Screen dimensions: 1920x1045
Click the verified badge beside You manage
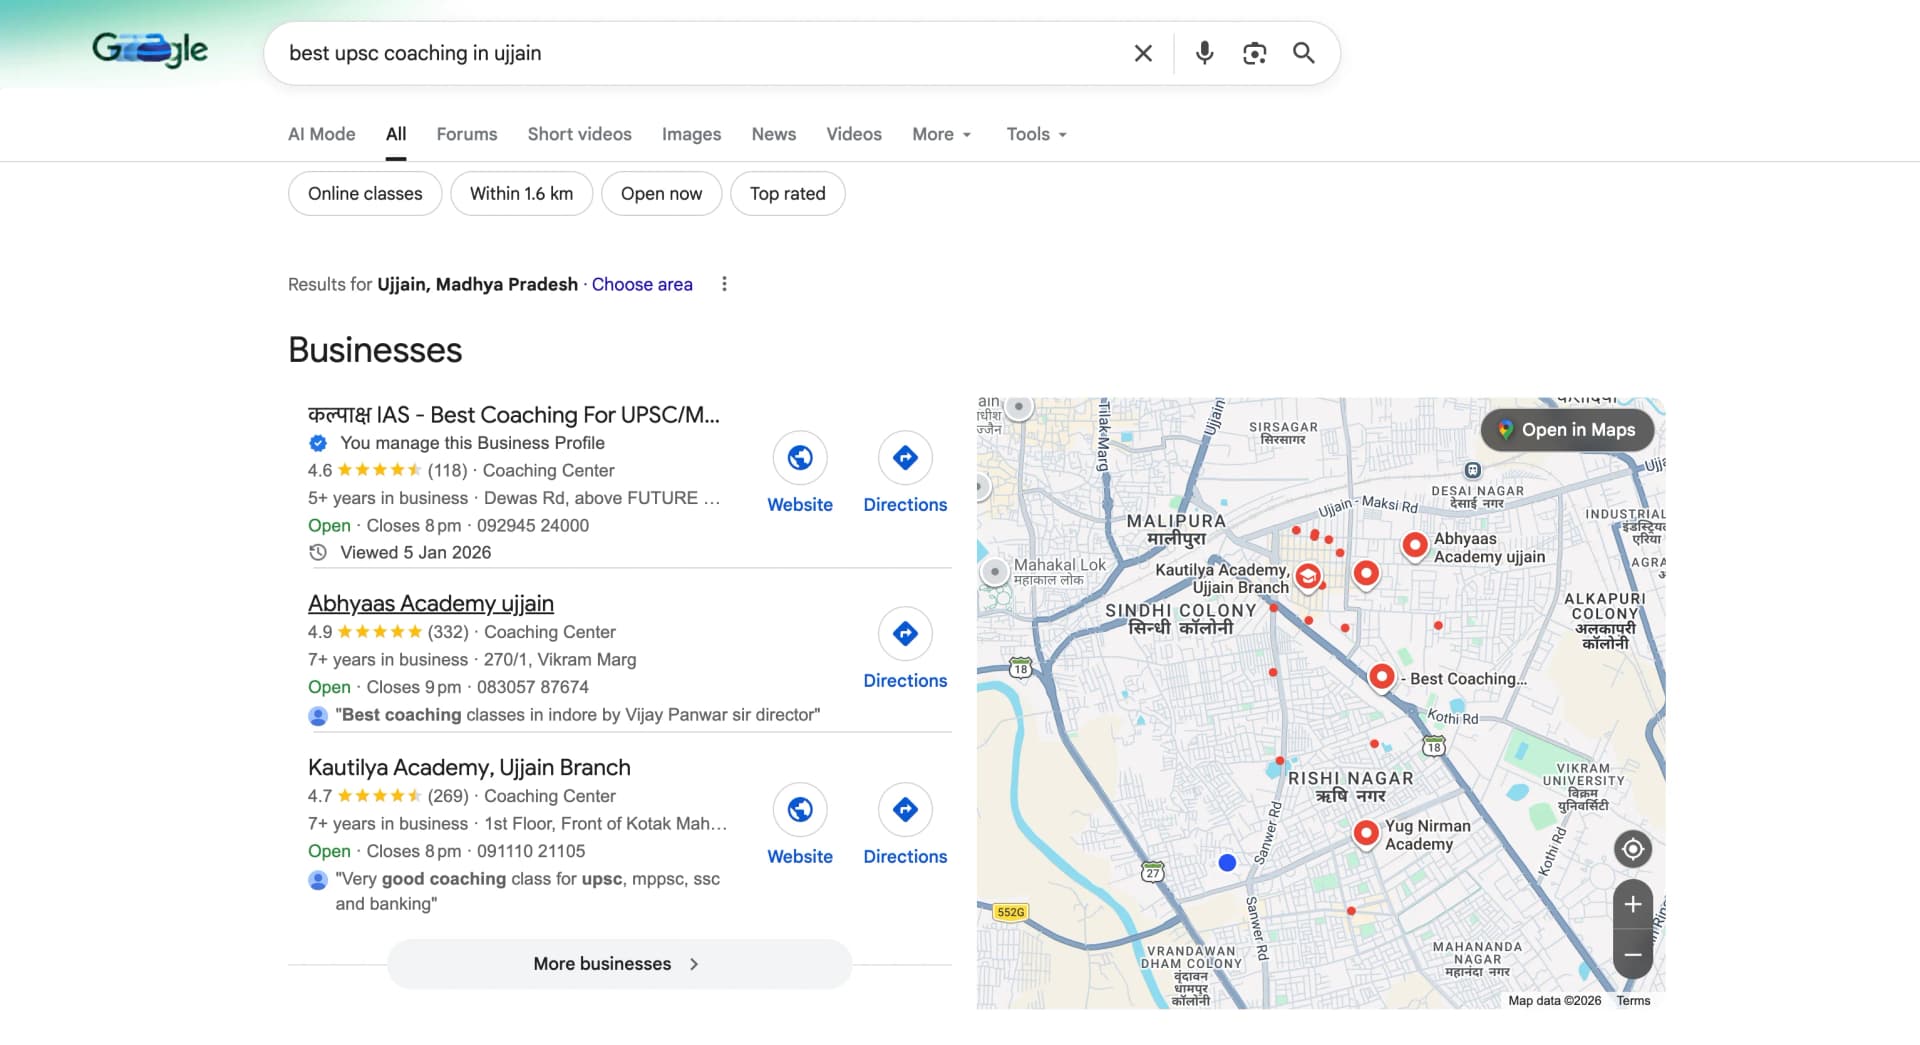(x=318, y=443)
